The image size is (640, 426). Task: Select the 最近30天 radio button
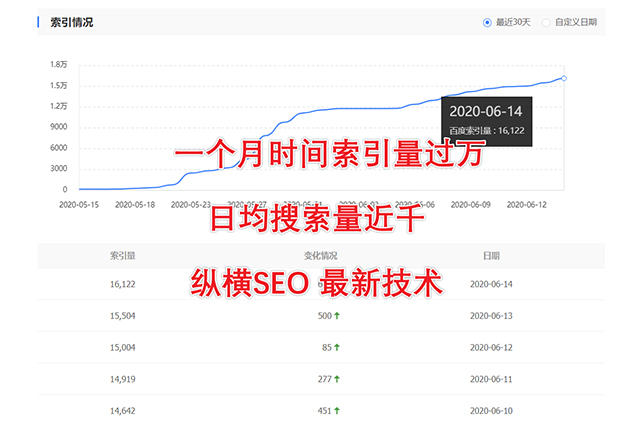(x=487, y=22)
